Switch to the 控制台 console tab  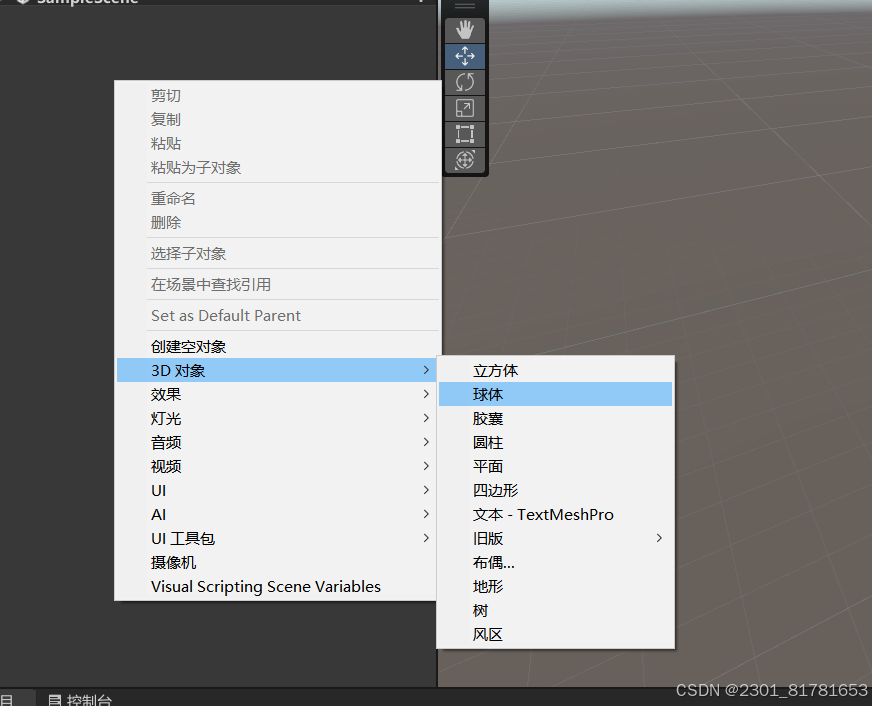tap(81, 699)
